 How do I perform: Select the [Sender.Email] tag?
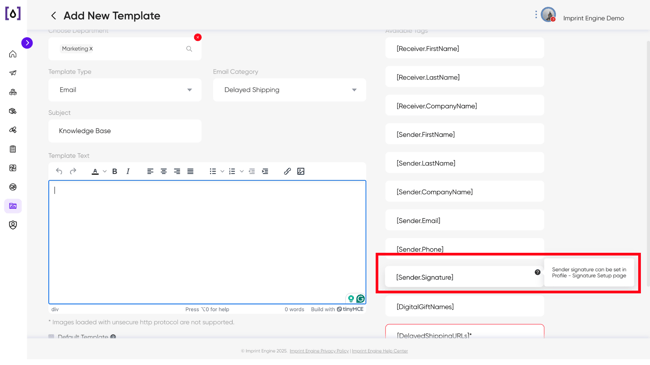464,221
